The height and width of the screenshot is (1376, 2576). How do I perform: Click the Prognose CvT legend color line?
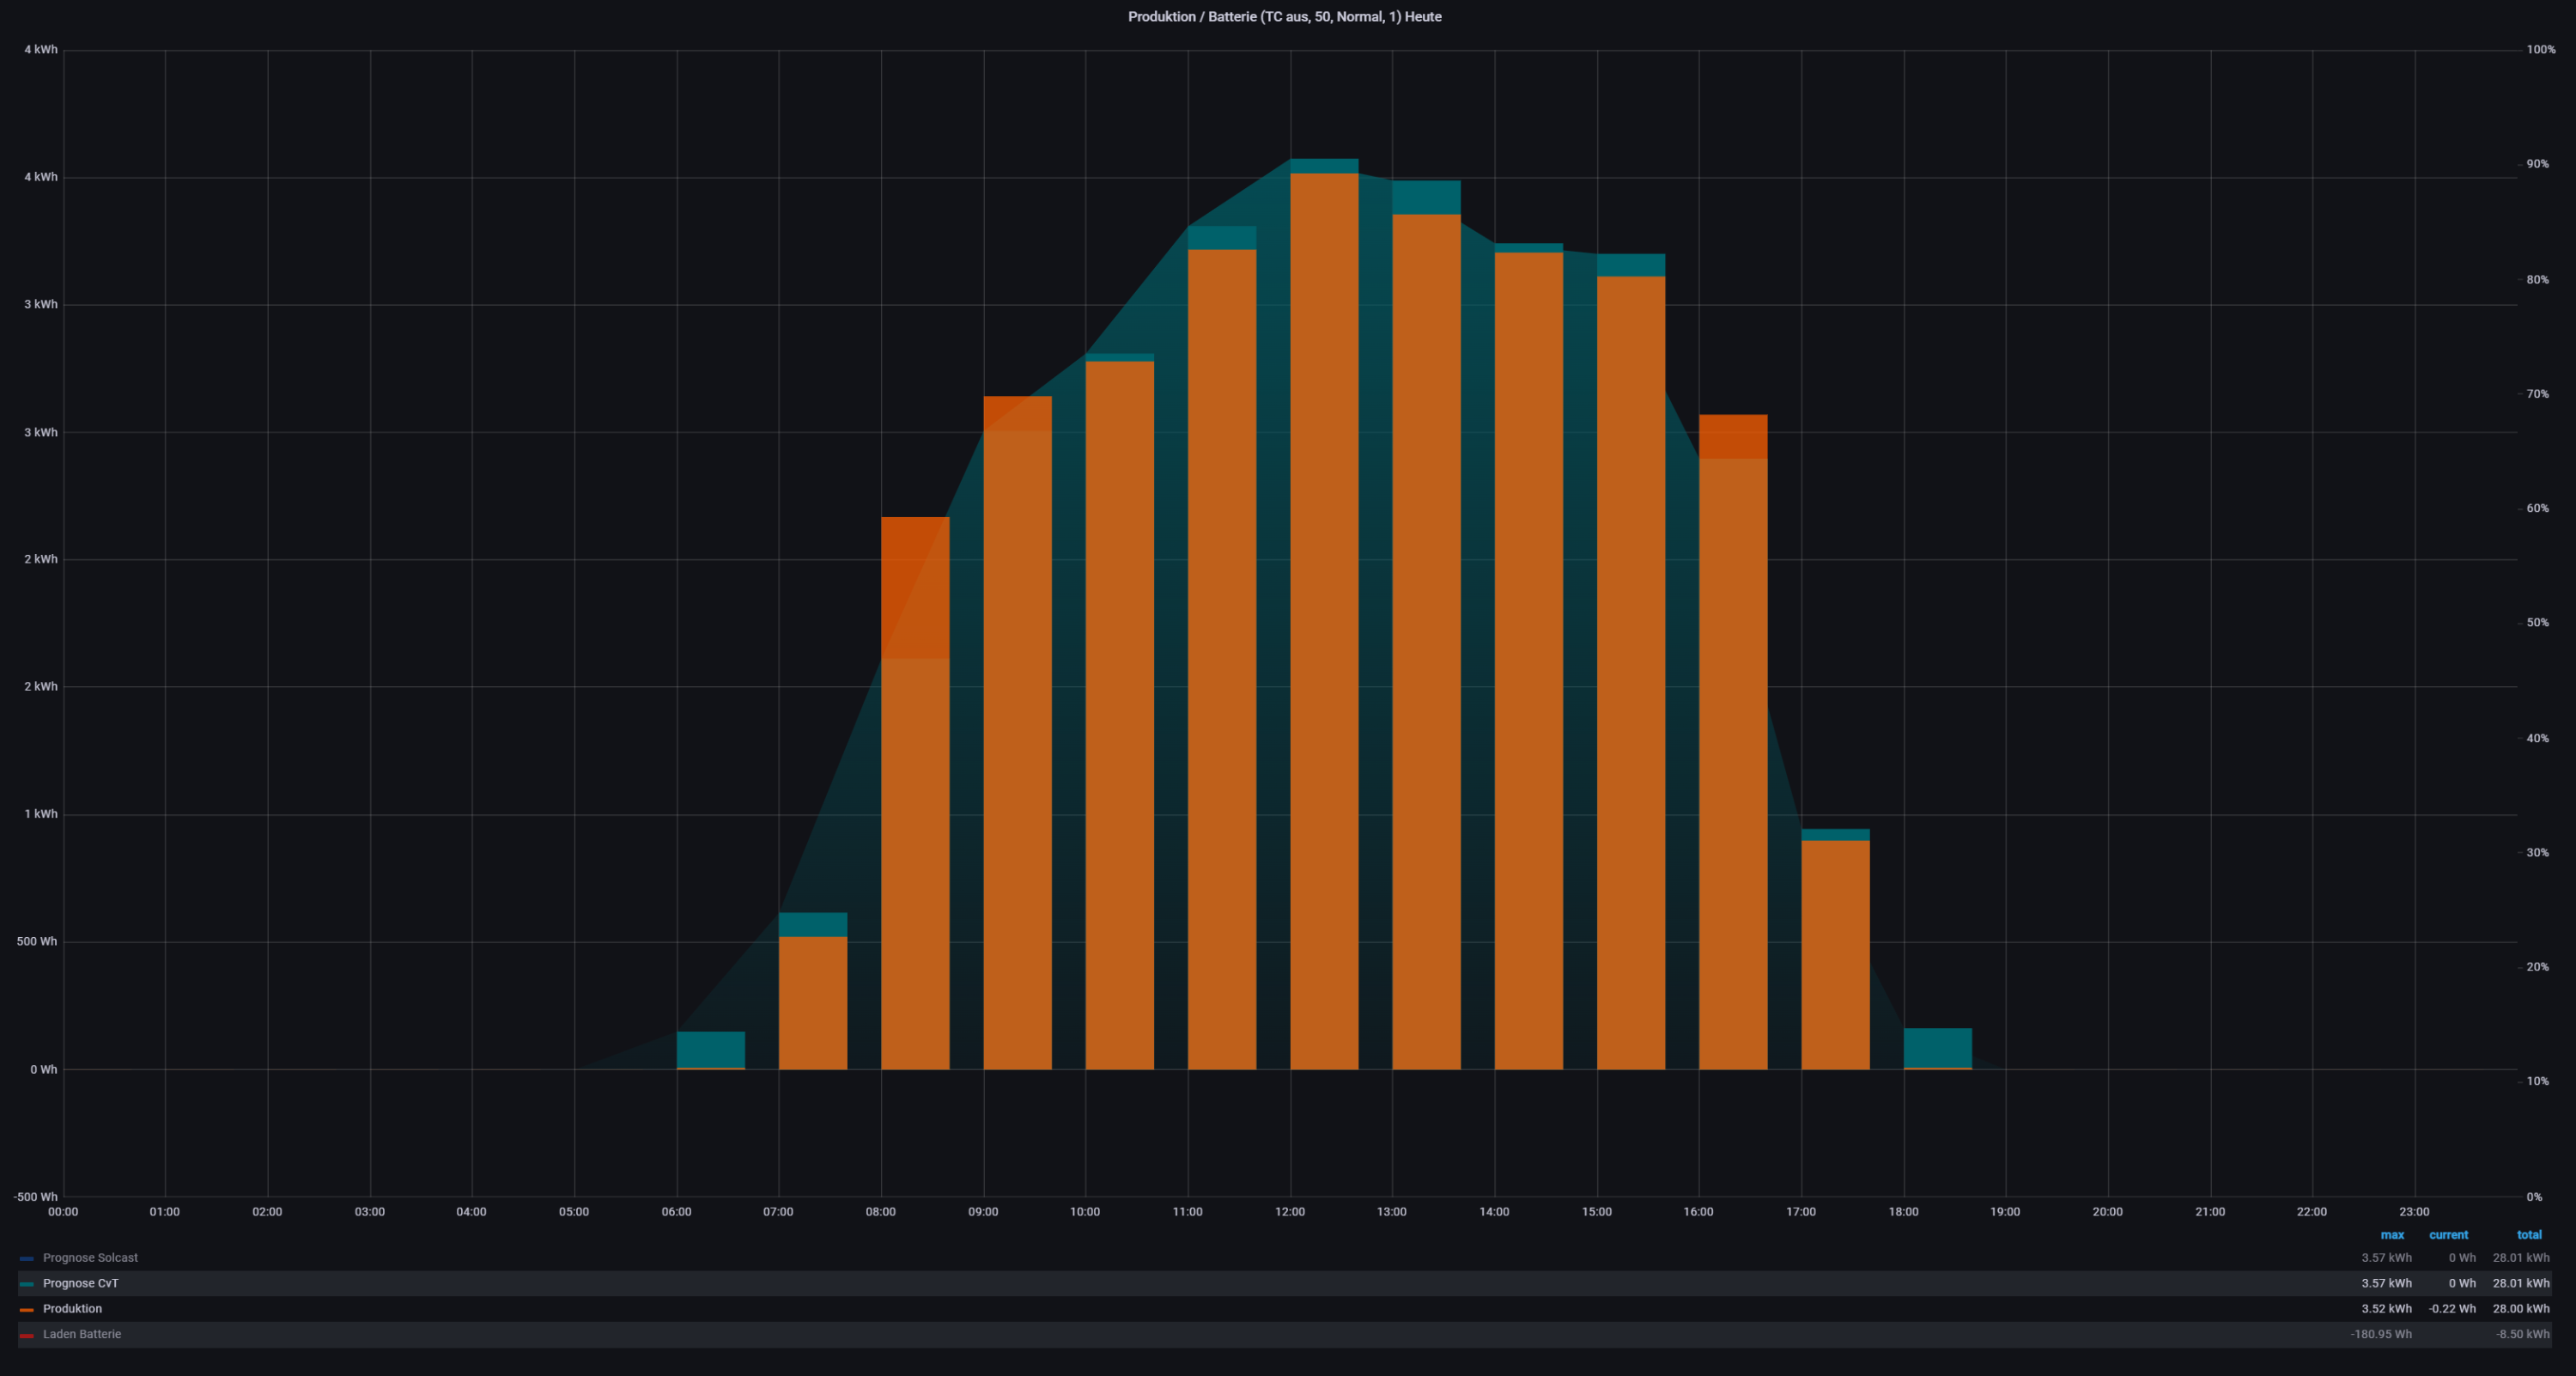click(x=27, y=1284)
